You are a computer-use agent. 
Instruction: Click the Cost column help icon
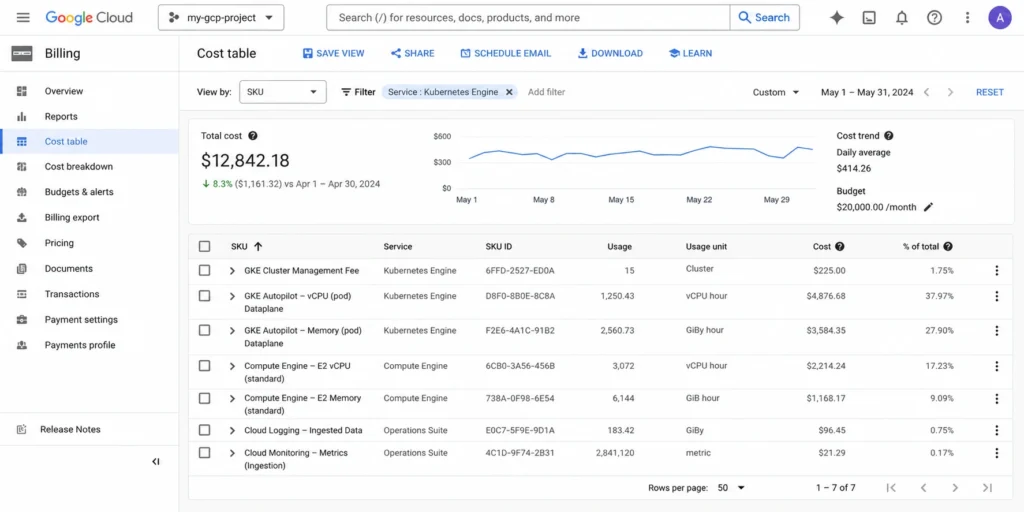point(840,247)
